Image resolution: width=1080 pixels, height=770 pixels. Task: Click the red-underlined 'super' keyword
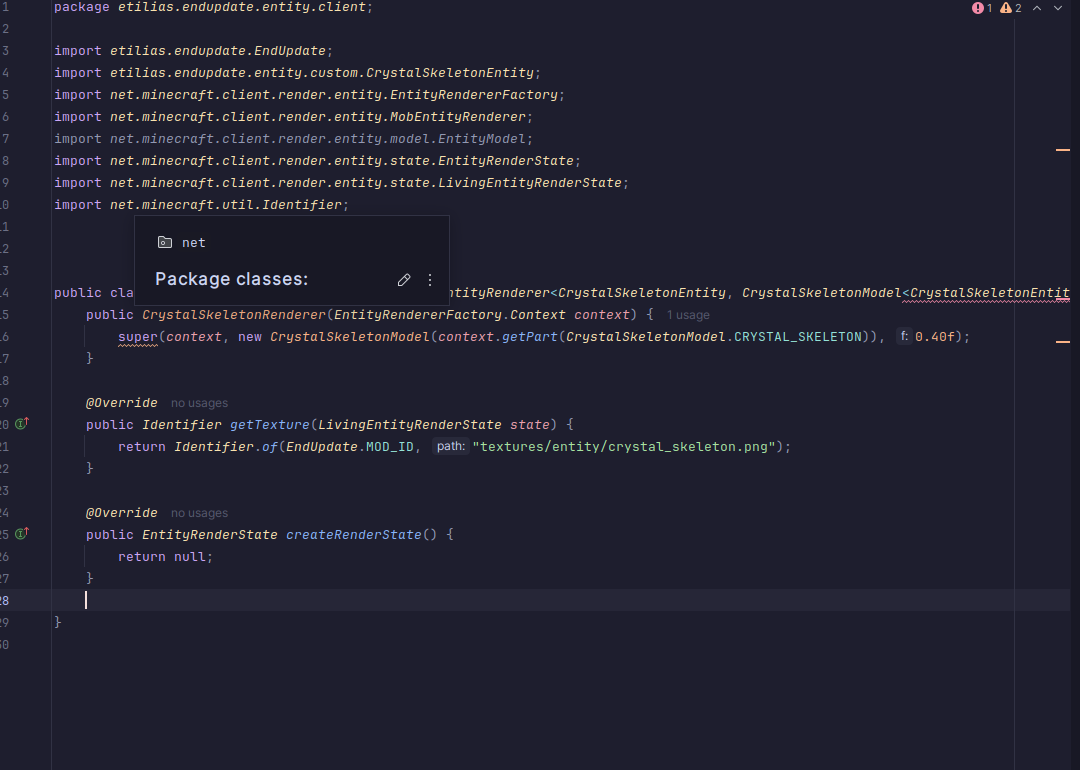point(137,337)
